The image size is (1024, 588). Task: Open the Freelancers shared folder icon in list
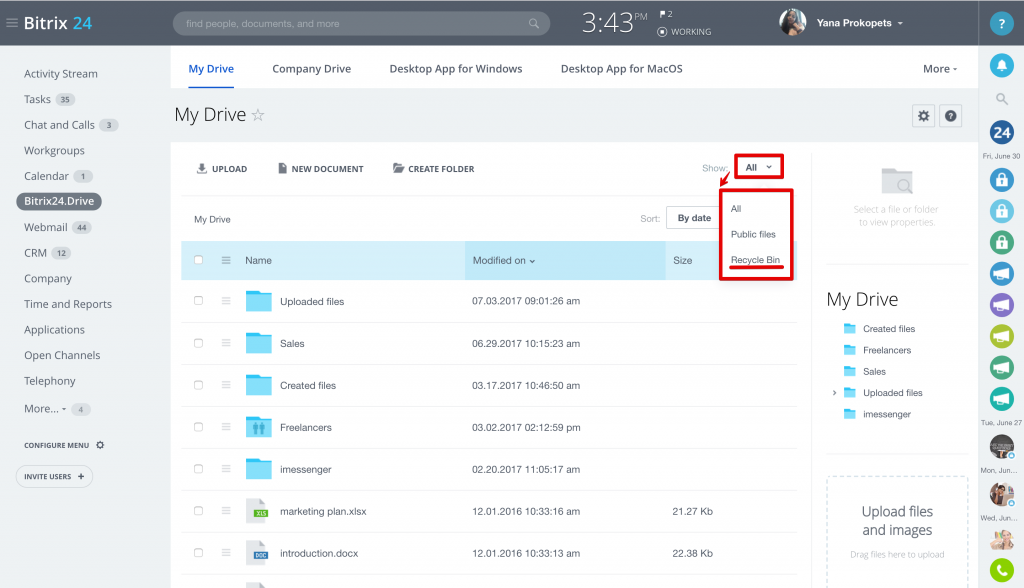point(259,427)
